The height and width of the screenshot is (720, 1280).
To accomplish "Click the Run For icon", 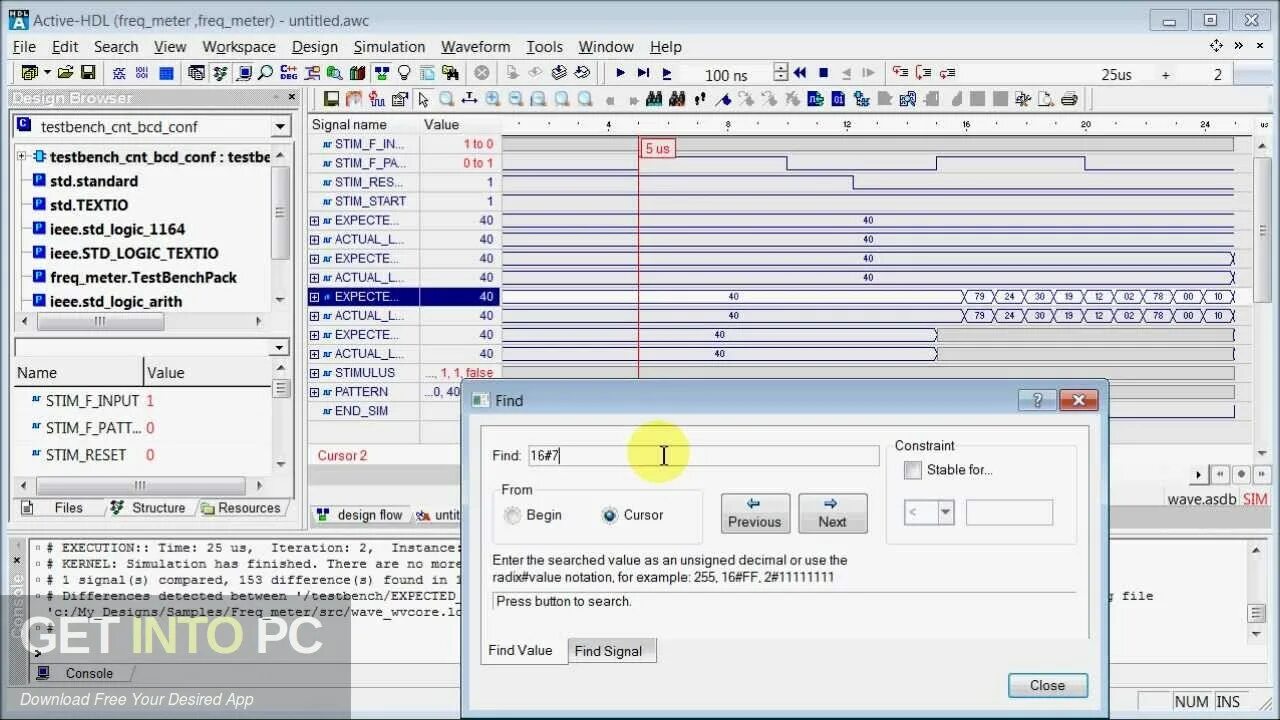I will pyautogui.click(x=667, y=73).
